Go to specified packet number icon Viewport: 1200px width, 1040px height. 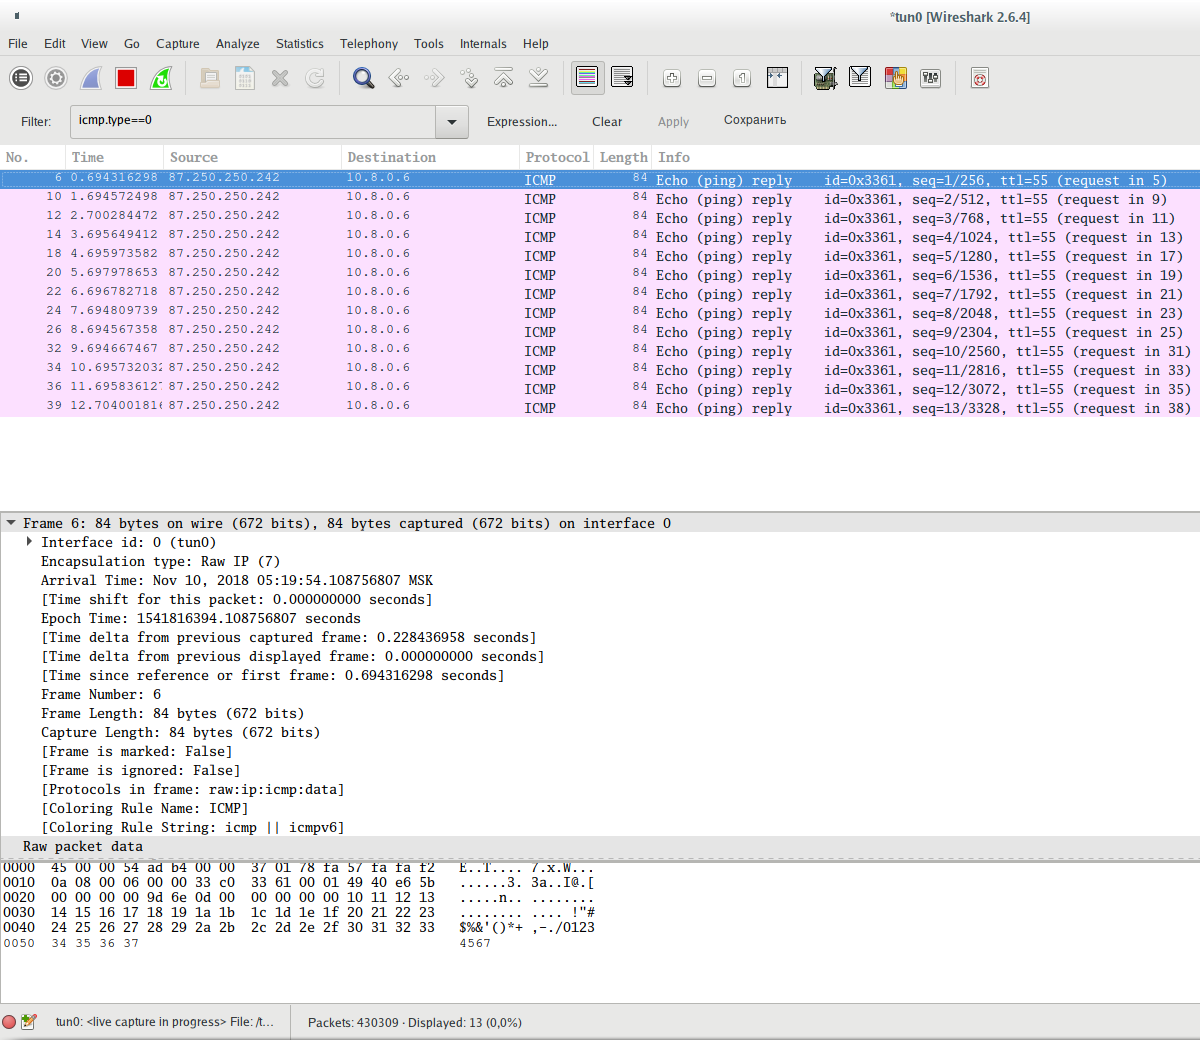click(469, 78)
